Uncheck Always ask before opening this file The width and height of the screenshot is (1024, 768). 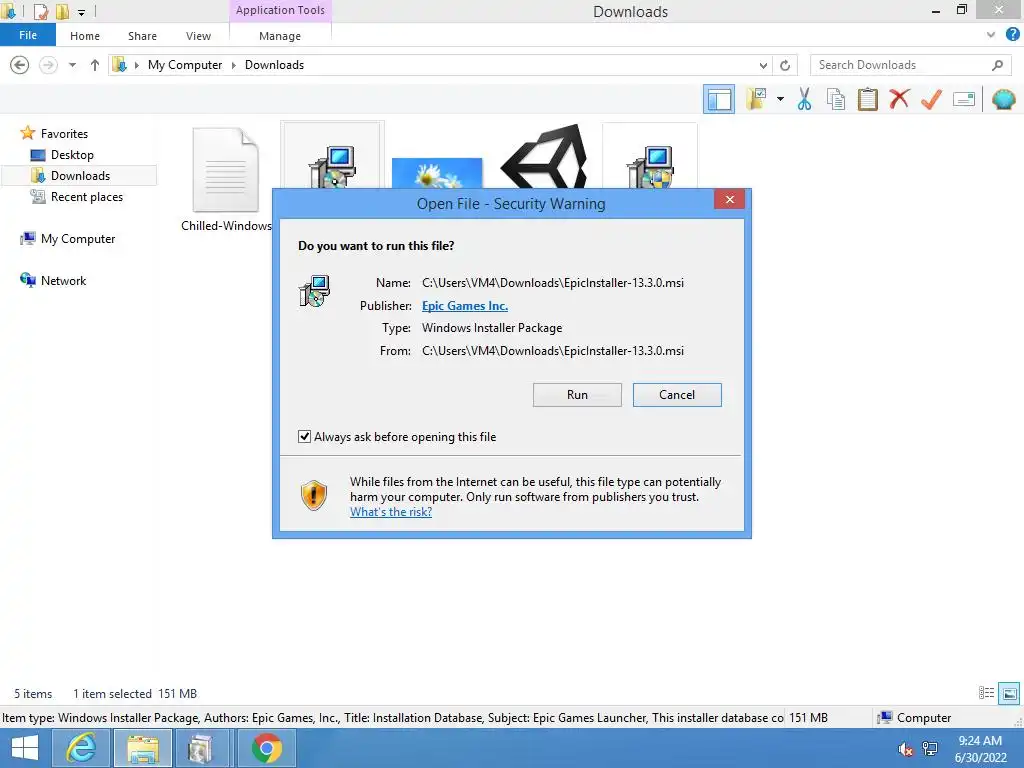(304, 436)
